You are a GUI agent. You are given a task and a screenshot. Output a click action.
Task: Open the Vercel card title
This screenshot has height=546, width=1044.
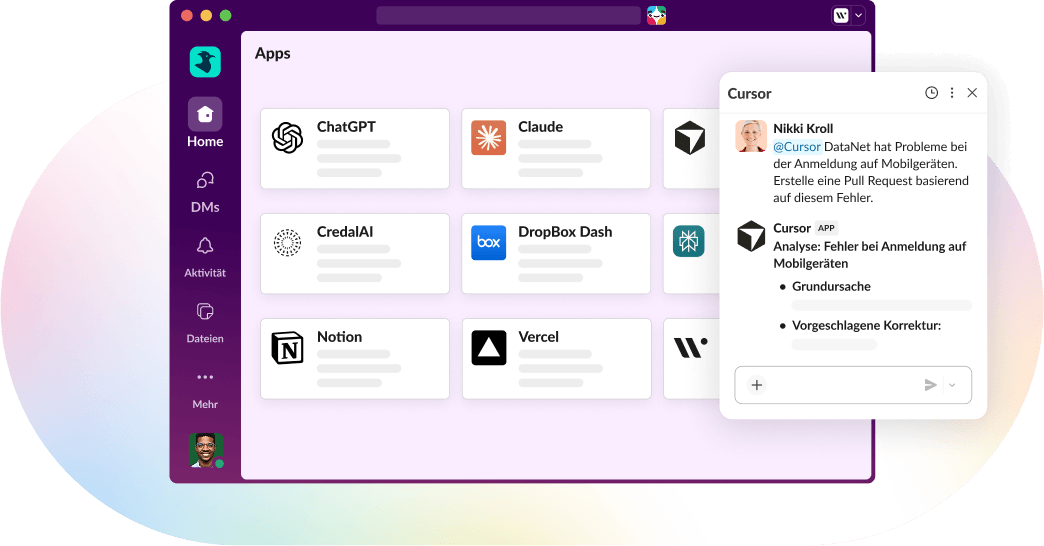(539, 337)
